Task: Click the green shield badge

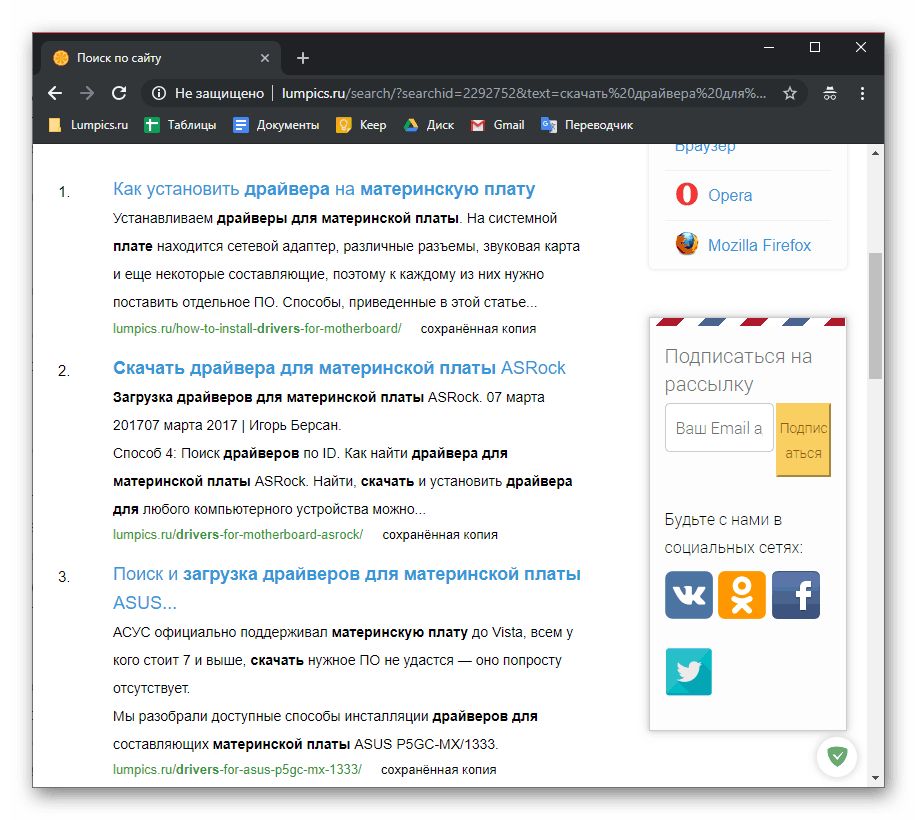Action: 837,756
